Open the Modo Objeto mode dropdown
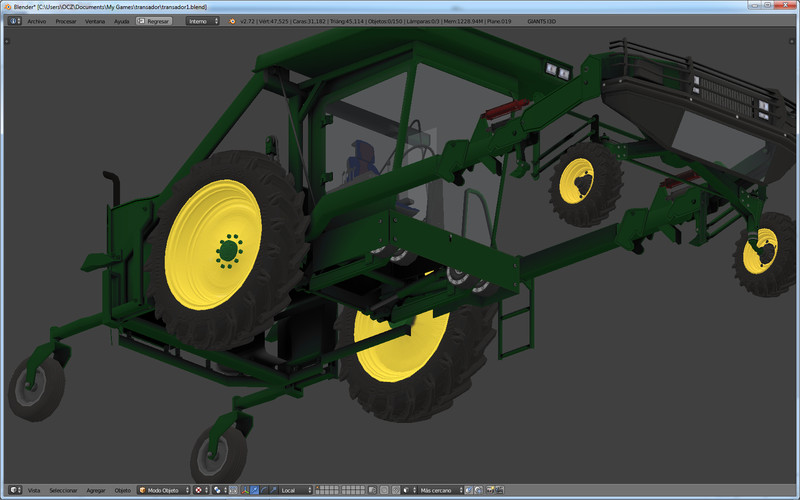 [162, 490]
